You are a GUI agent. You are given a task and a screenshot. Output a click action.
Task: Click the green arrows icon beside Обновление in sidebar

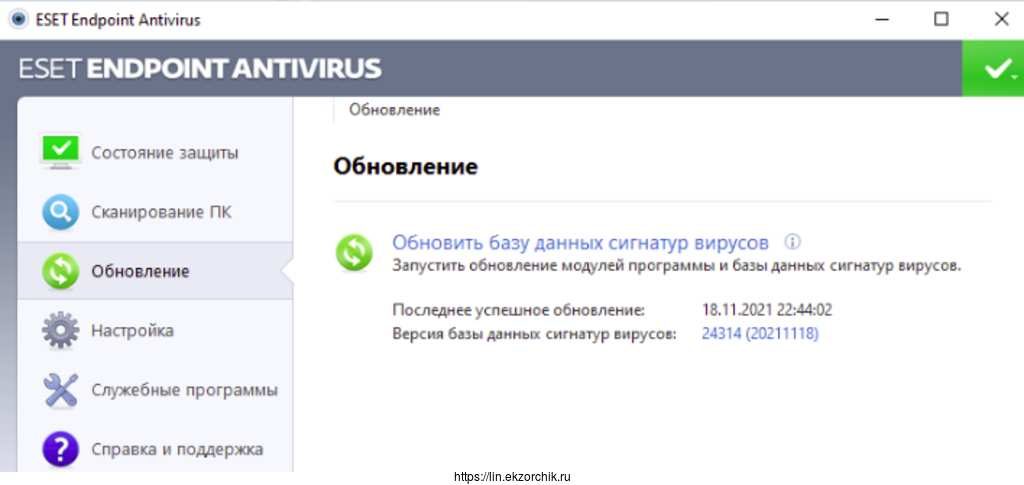(60, 271)
